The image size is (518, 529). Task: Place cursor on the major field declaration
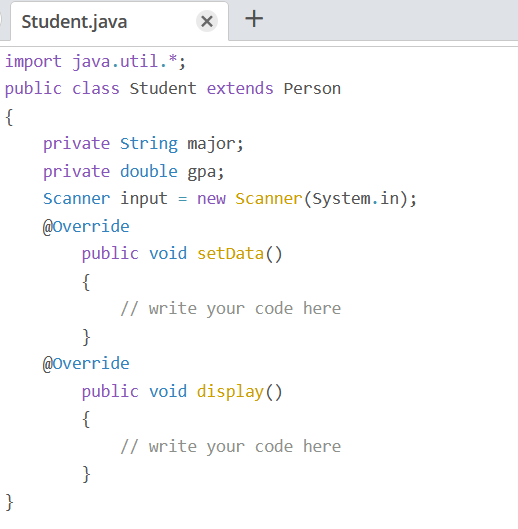pyautogui.click(x=143, y=144)
